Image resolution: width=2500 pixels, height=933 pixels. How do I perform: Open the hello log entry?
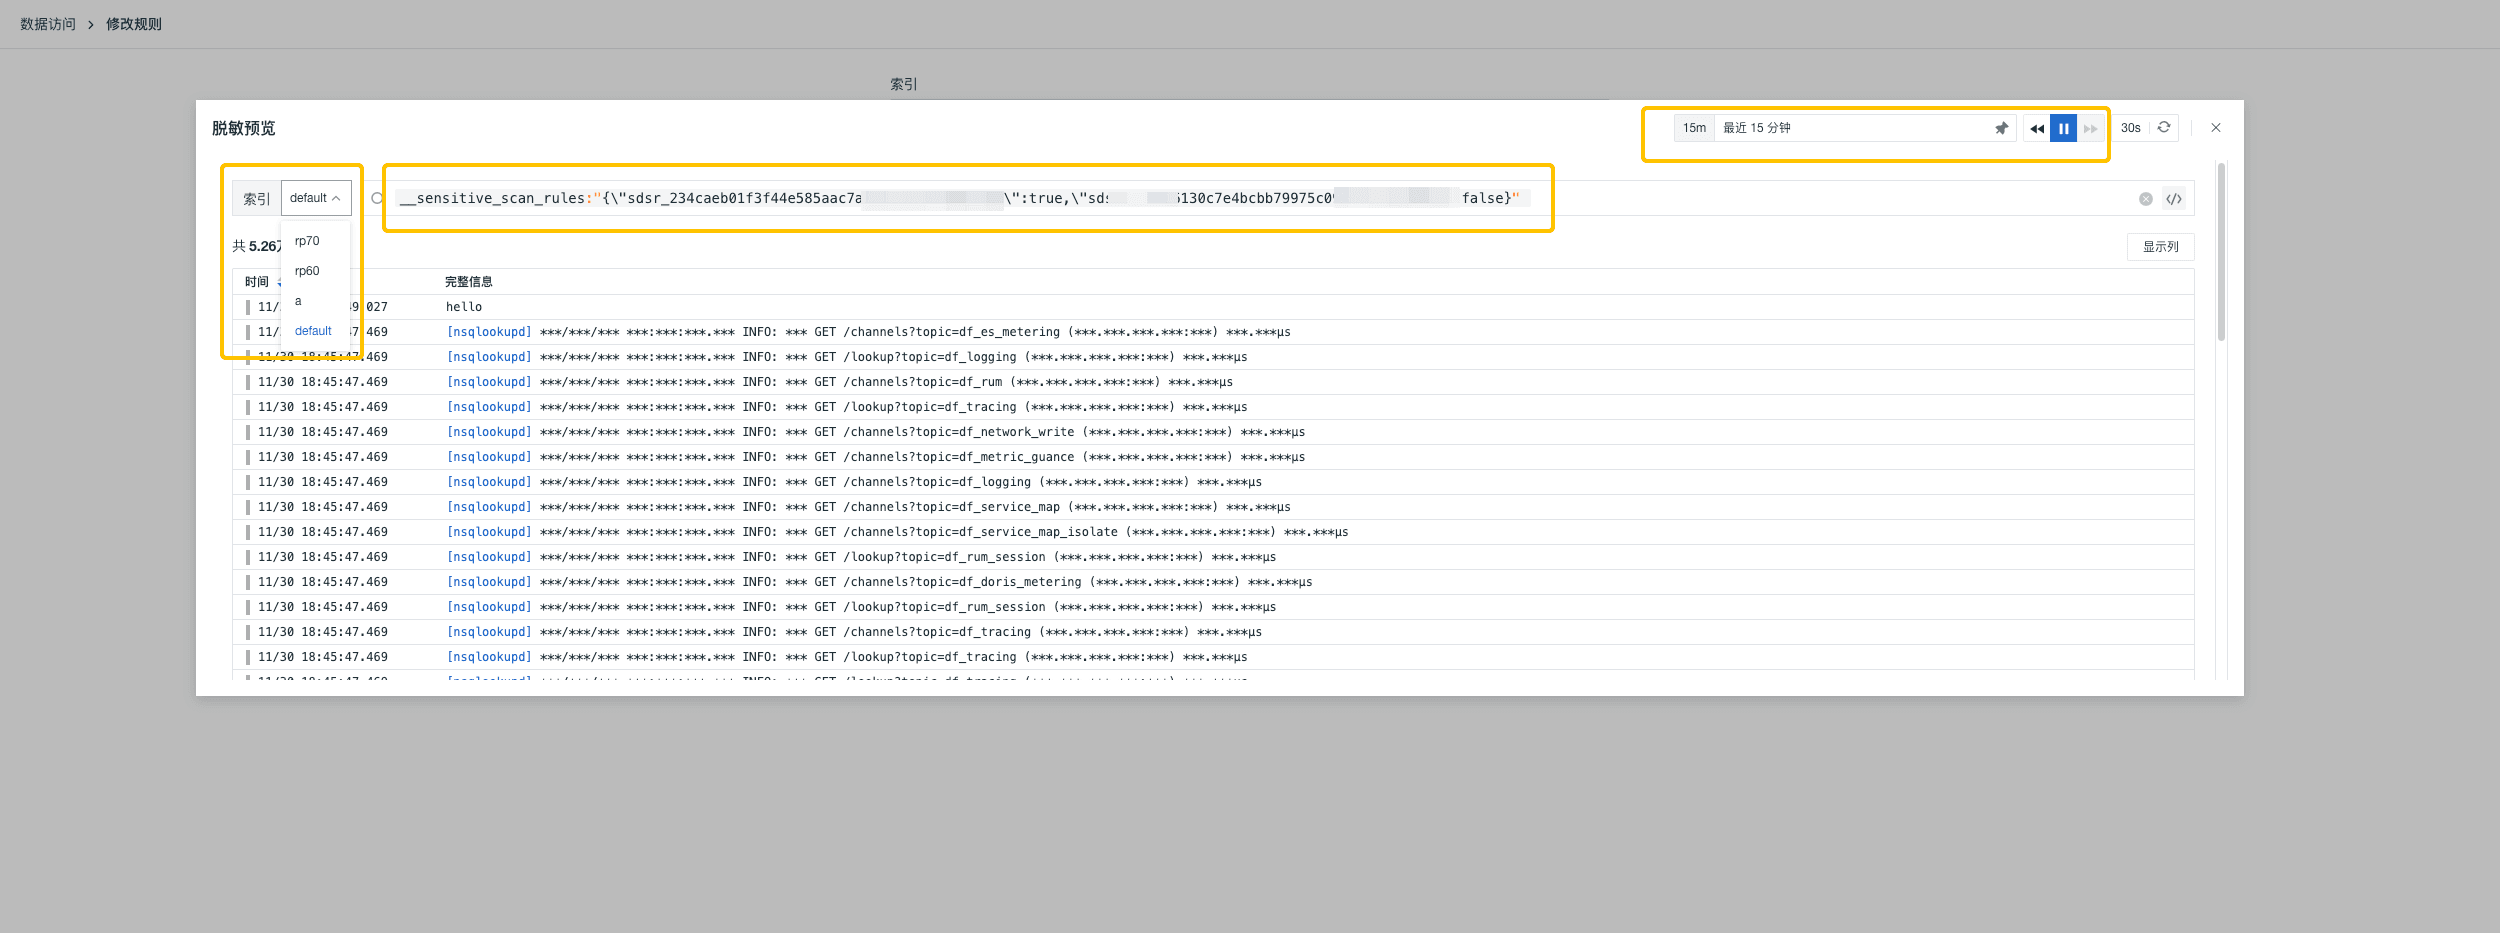pos(1213,307)
